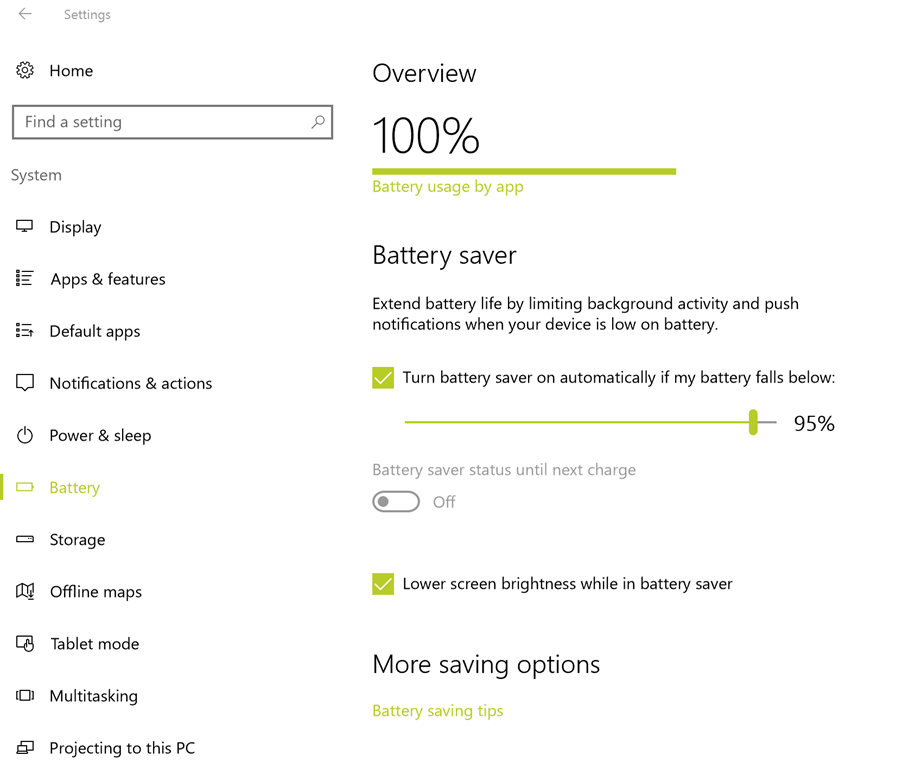Click the Notifications & actions icon
909x768 pixels.
[25, 383]
